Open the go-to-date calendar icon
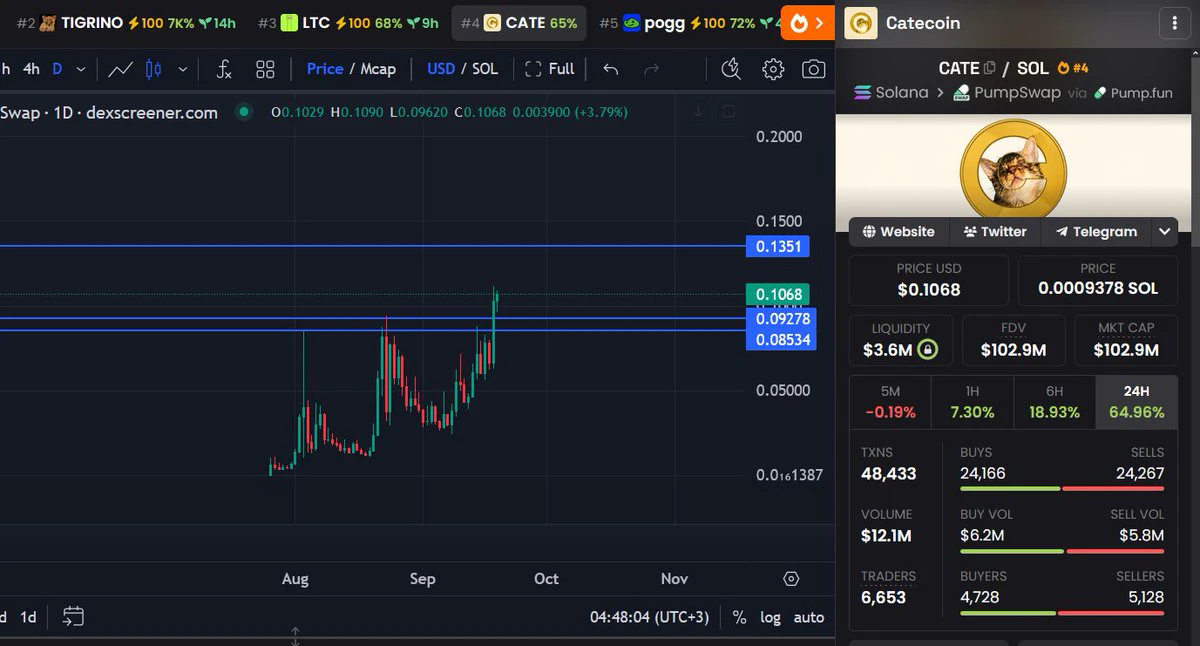Screen dimensions: 1200x646 73,616
